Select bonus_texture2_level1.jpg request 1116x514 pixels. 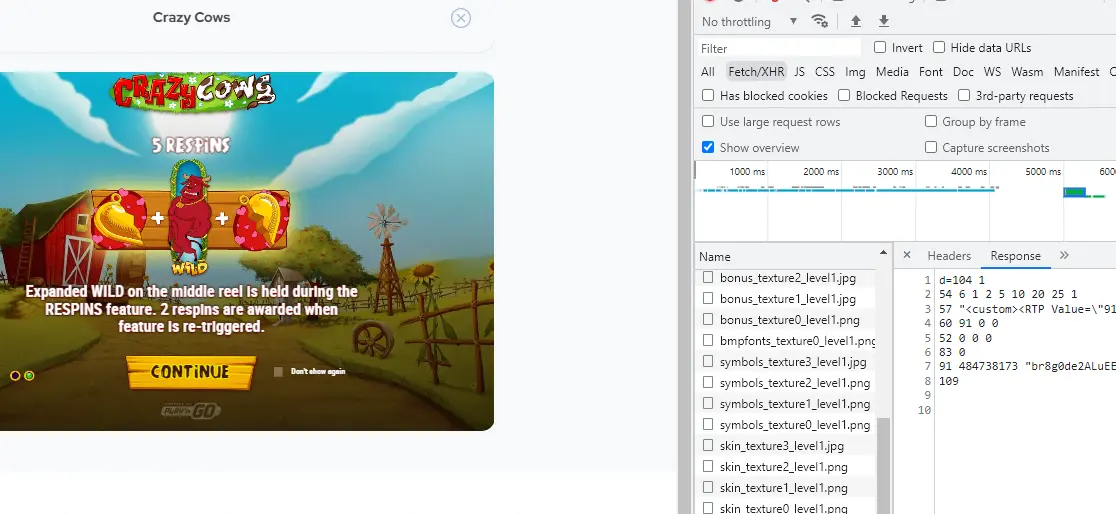point(786,278)
